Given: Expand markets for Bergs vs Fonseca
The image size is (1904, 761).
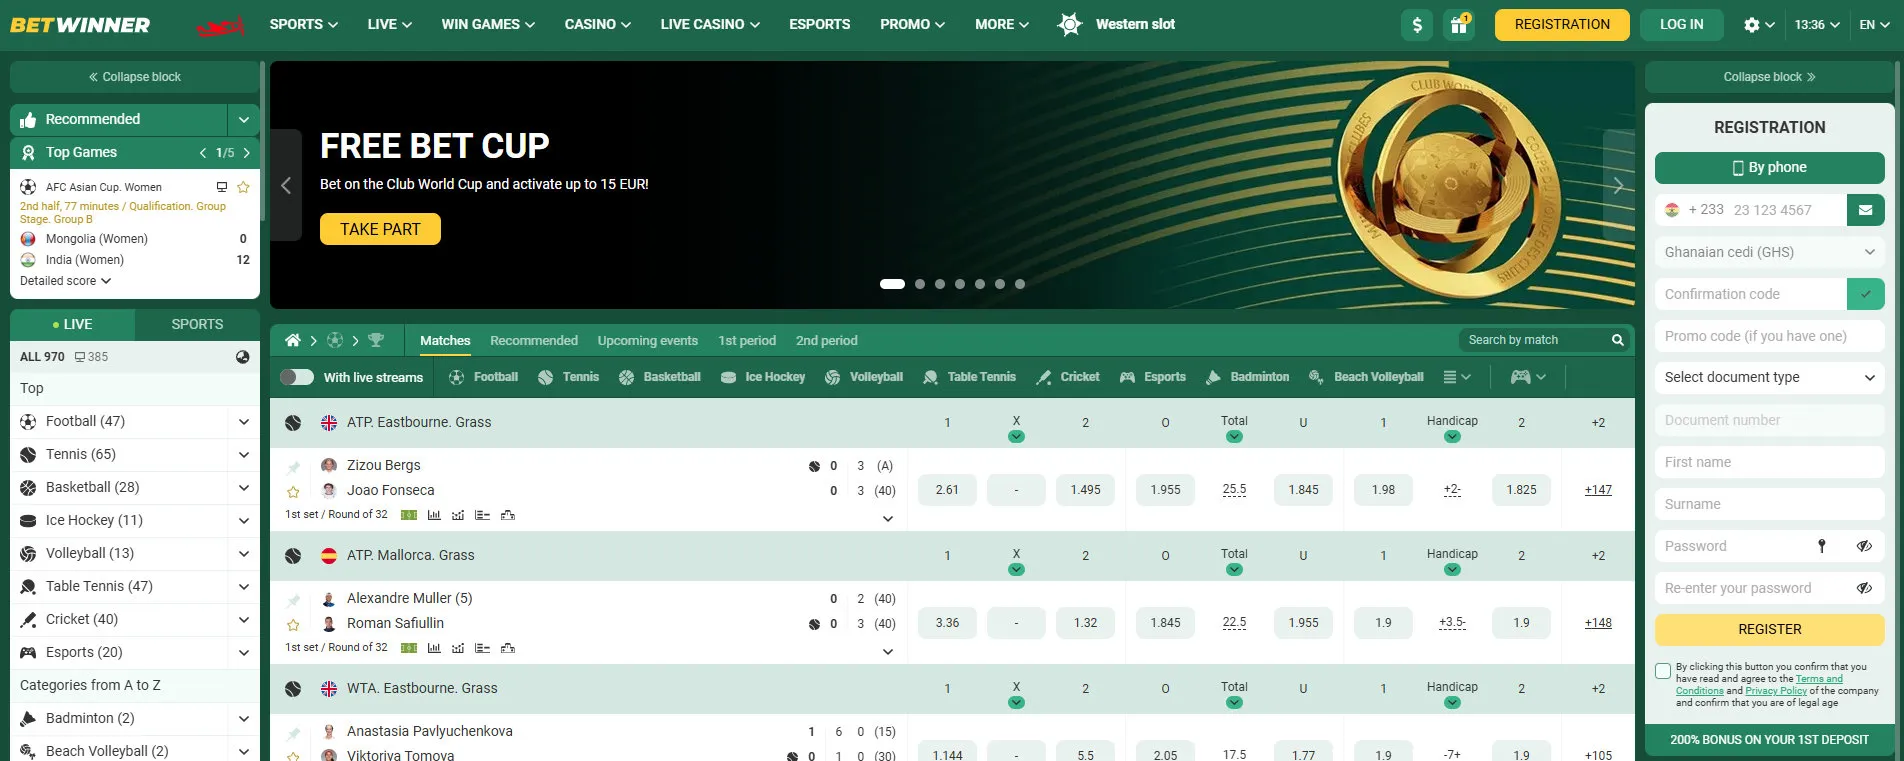Looking at the screenshot, I should pyautogui.click(x=888, y=519).
